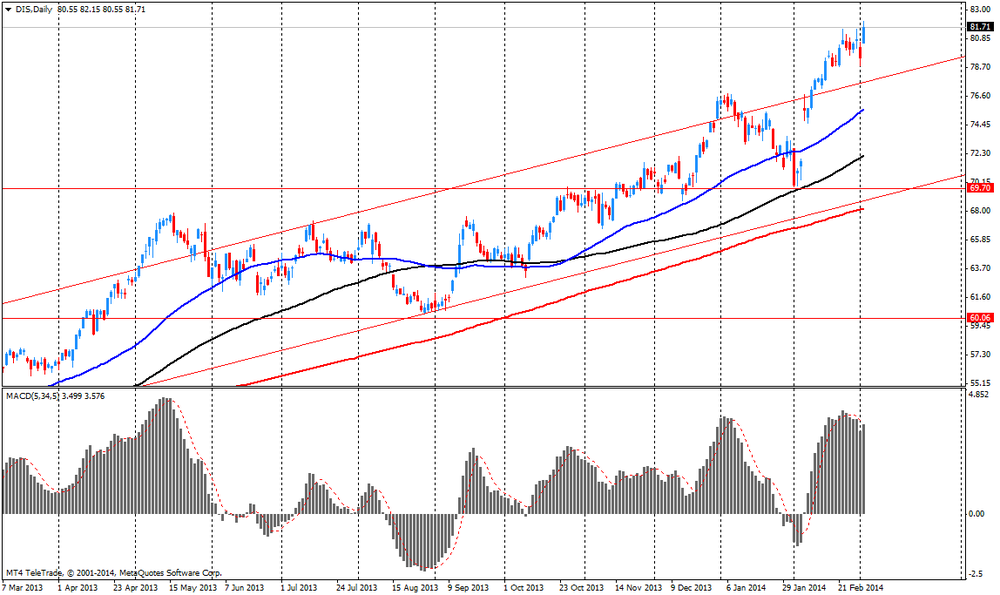
Task: Click the 6 Jan 2014 date label
Action: [746, 587]
